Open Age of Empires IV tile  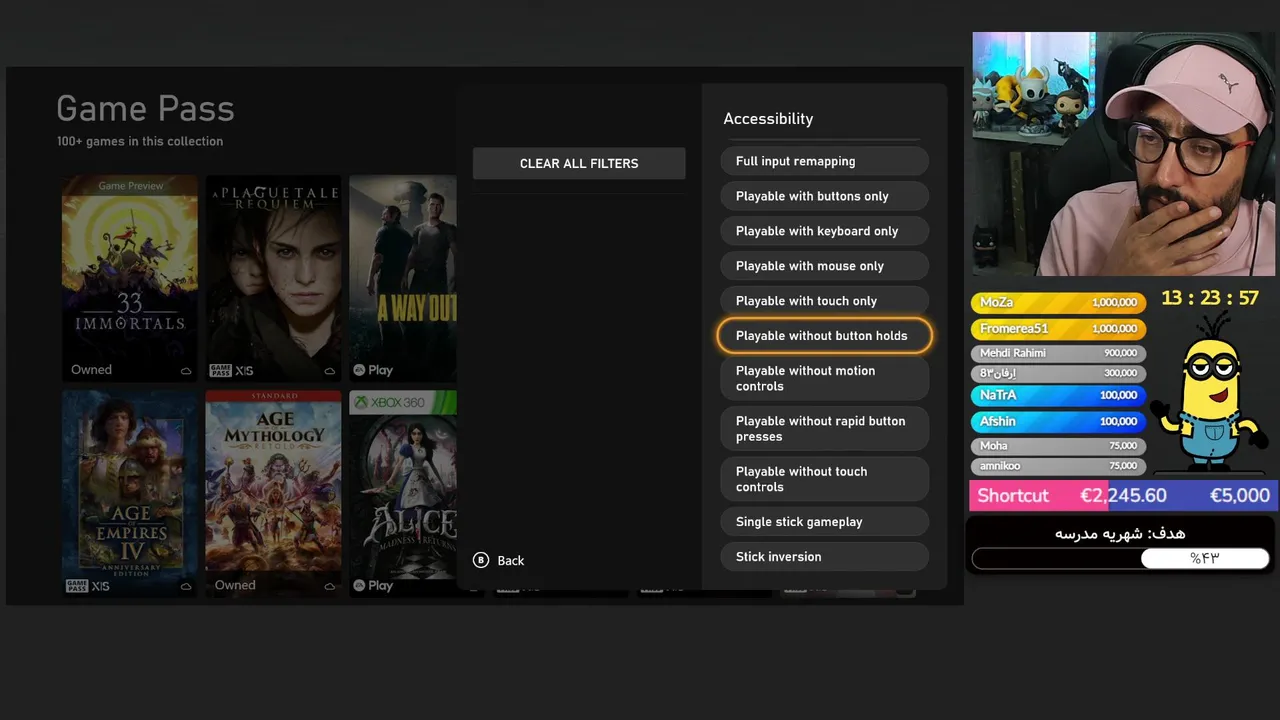point(130,494)
